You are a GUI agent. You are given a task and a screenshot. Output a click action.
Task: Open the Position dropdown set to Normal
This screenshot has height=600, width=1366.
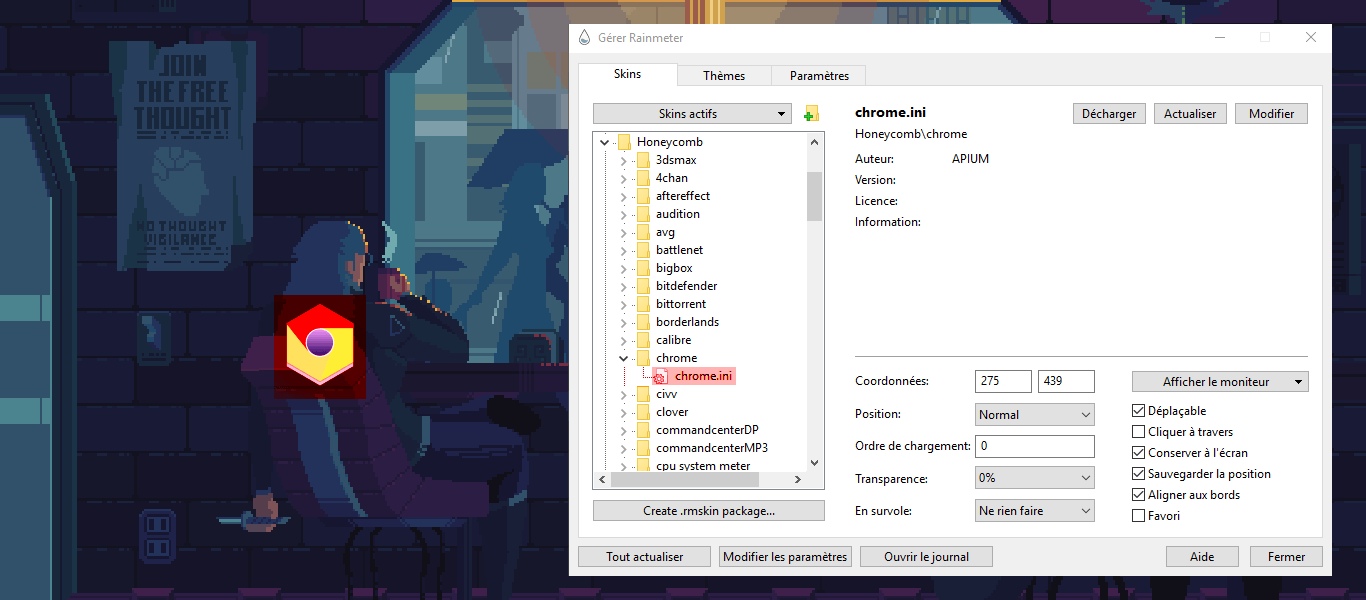(x=1035, y=415)
